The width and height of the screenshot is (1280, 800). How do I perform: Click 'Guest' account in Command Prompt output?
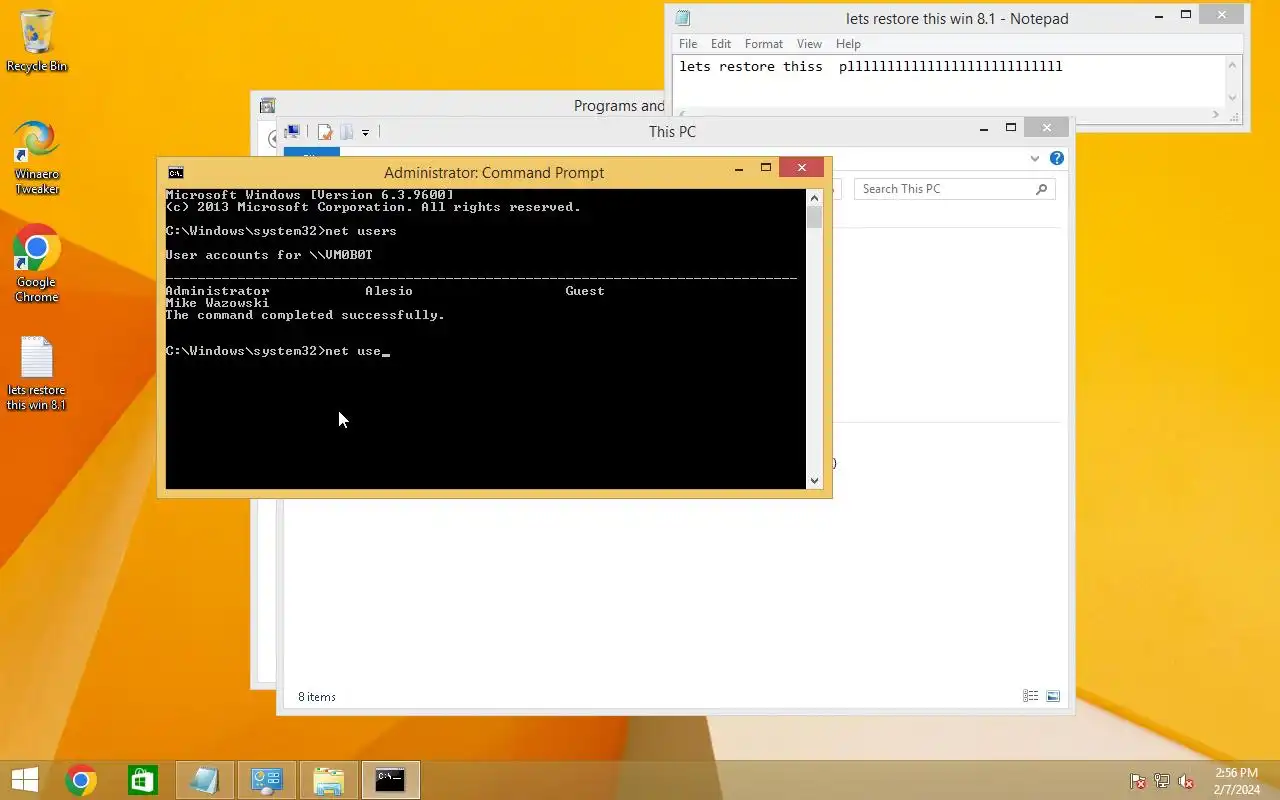(x=585, y=291)
